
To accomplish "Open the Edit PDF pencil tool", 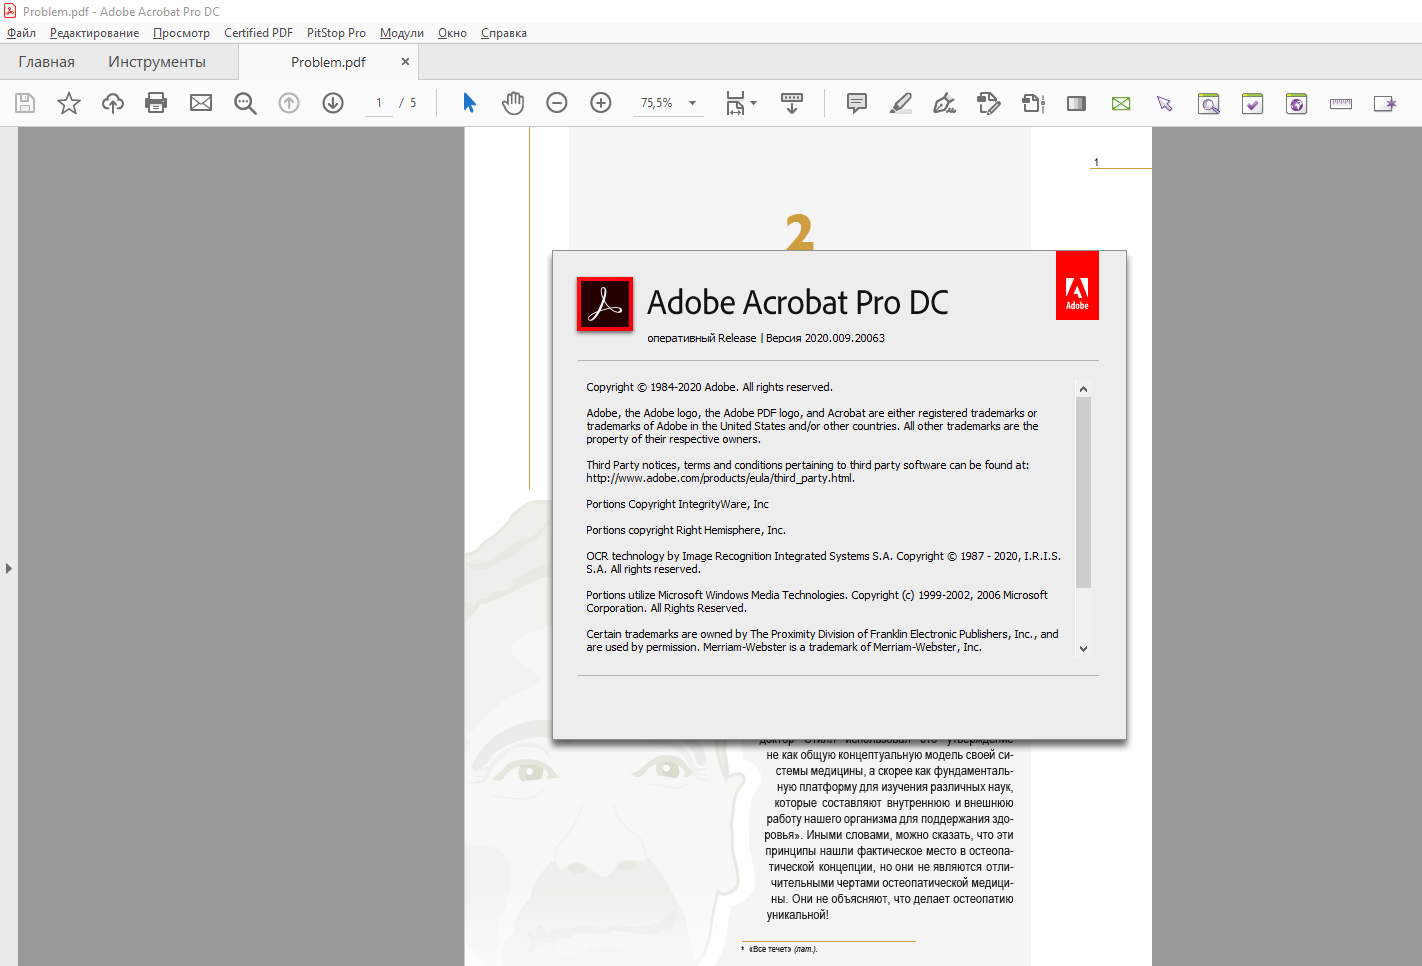I will coord(989,103).
